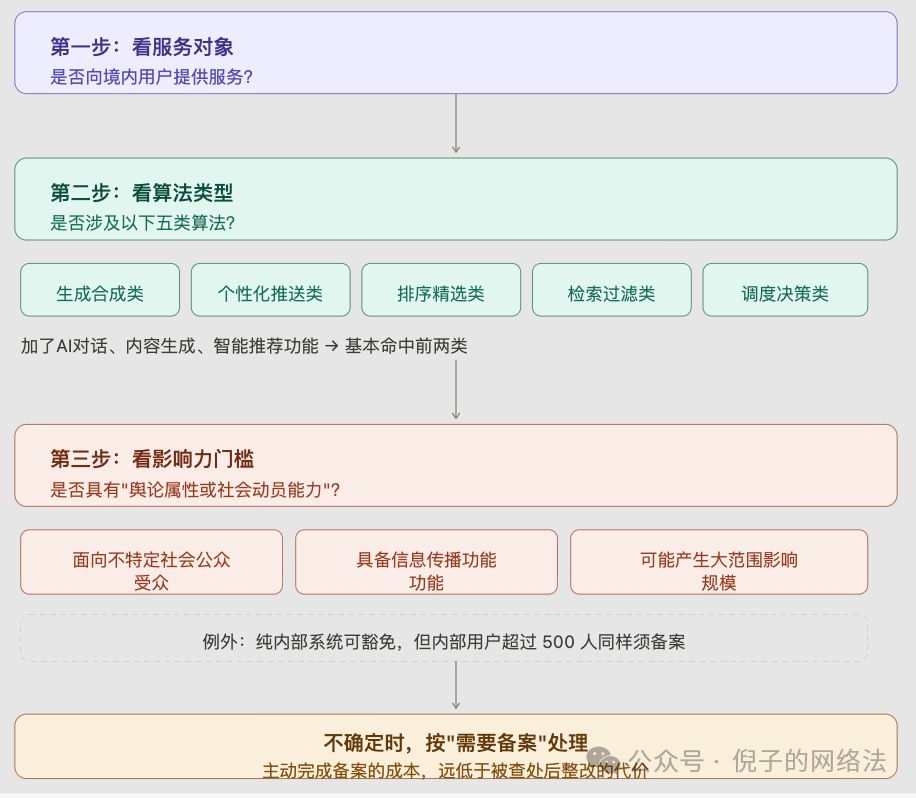Viewport: 916px width, 798px height.
Task: Click the 排序精选类 box
Action: (x=441, y=290)
